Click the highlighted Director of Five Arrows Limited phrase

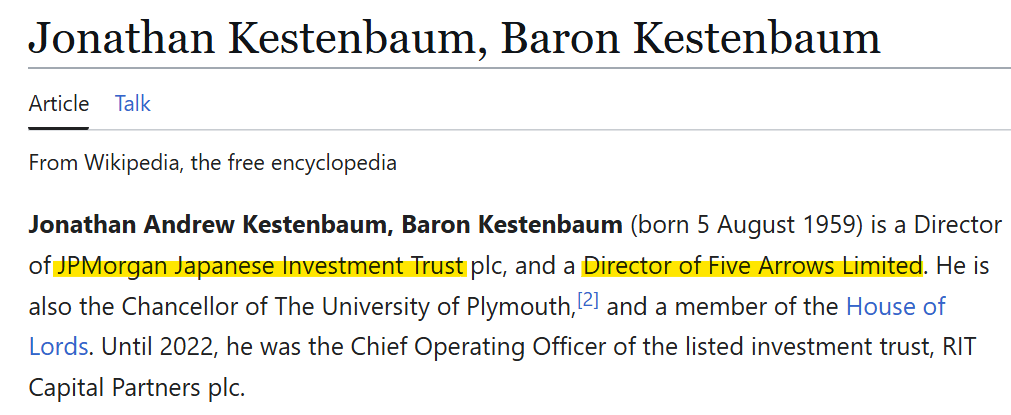pyautogui.click(x=752, y=266)
